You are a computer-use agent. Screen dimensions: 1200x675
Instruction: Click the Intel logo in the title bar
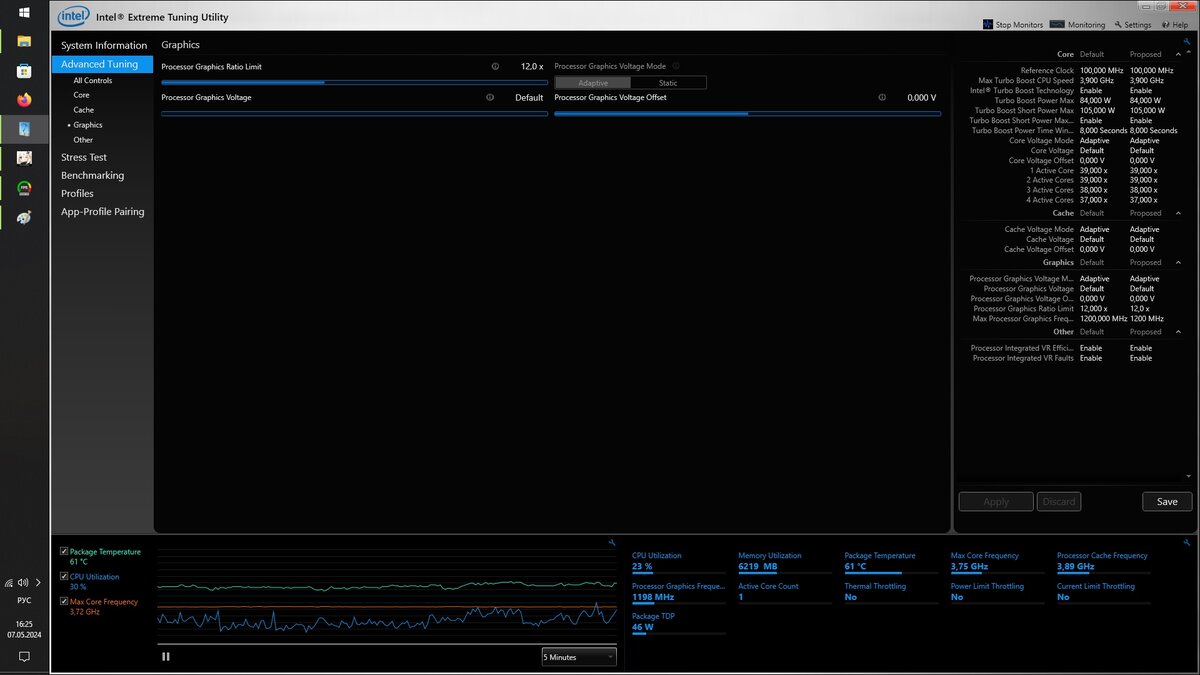[x=73, y=16]
